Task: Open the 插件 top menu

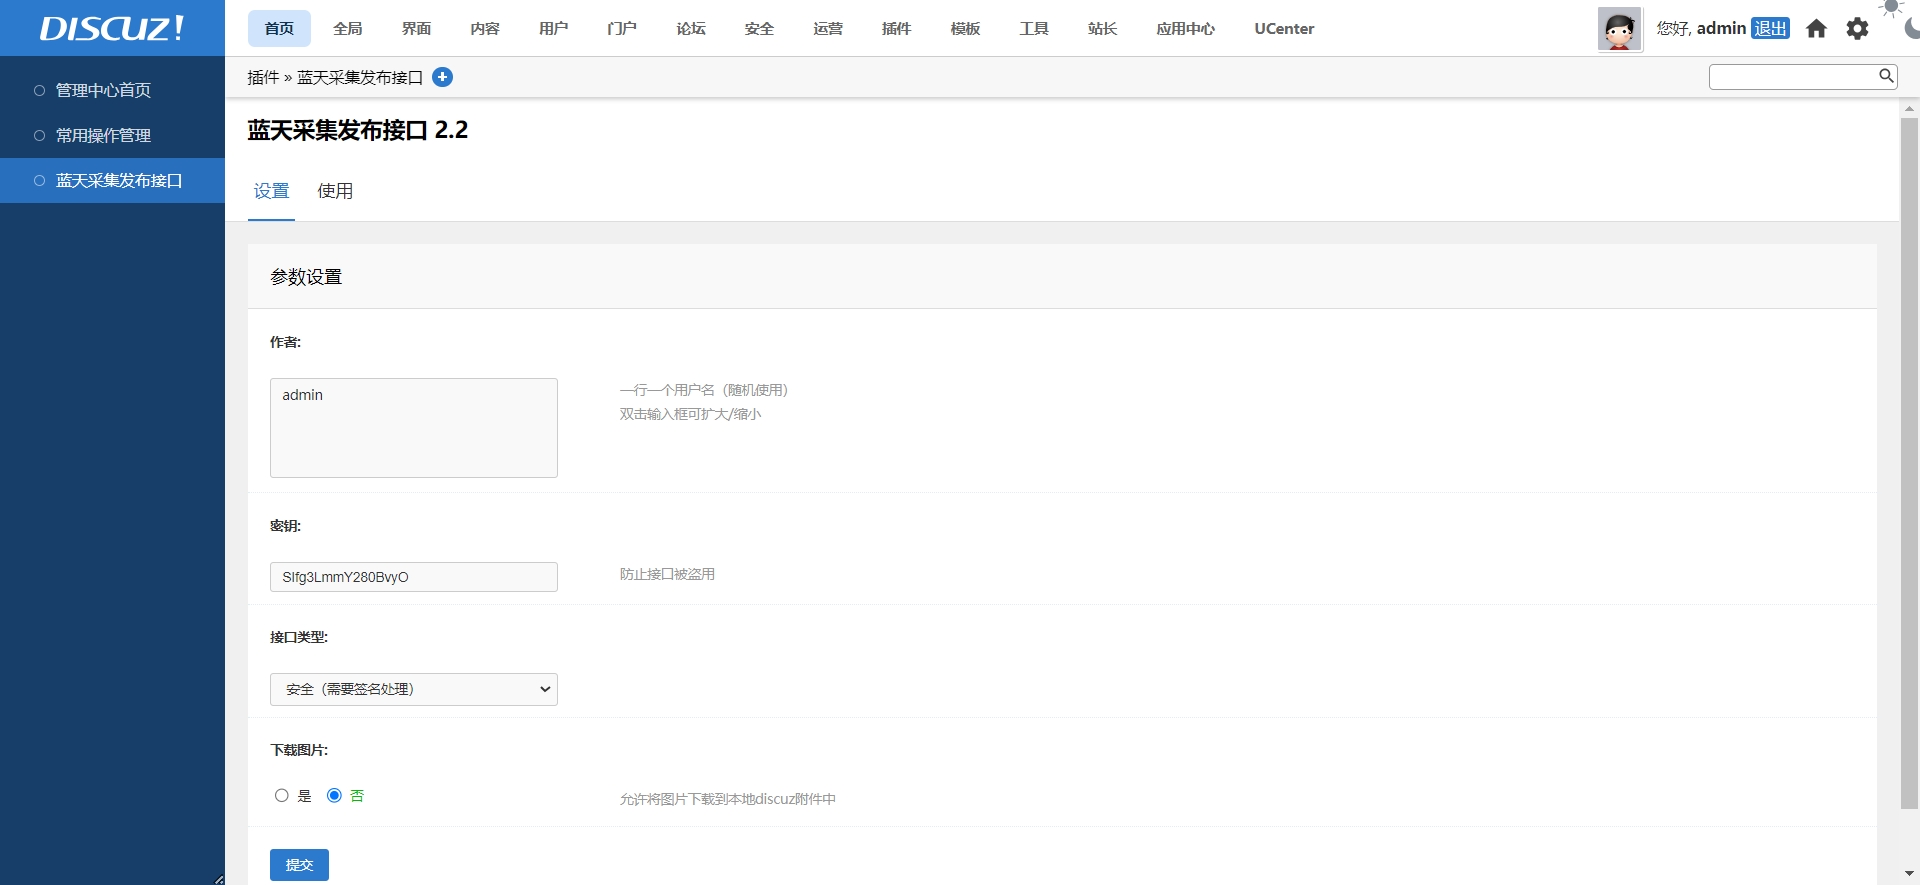Action: 896,29
